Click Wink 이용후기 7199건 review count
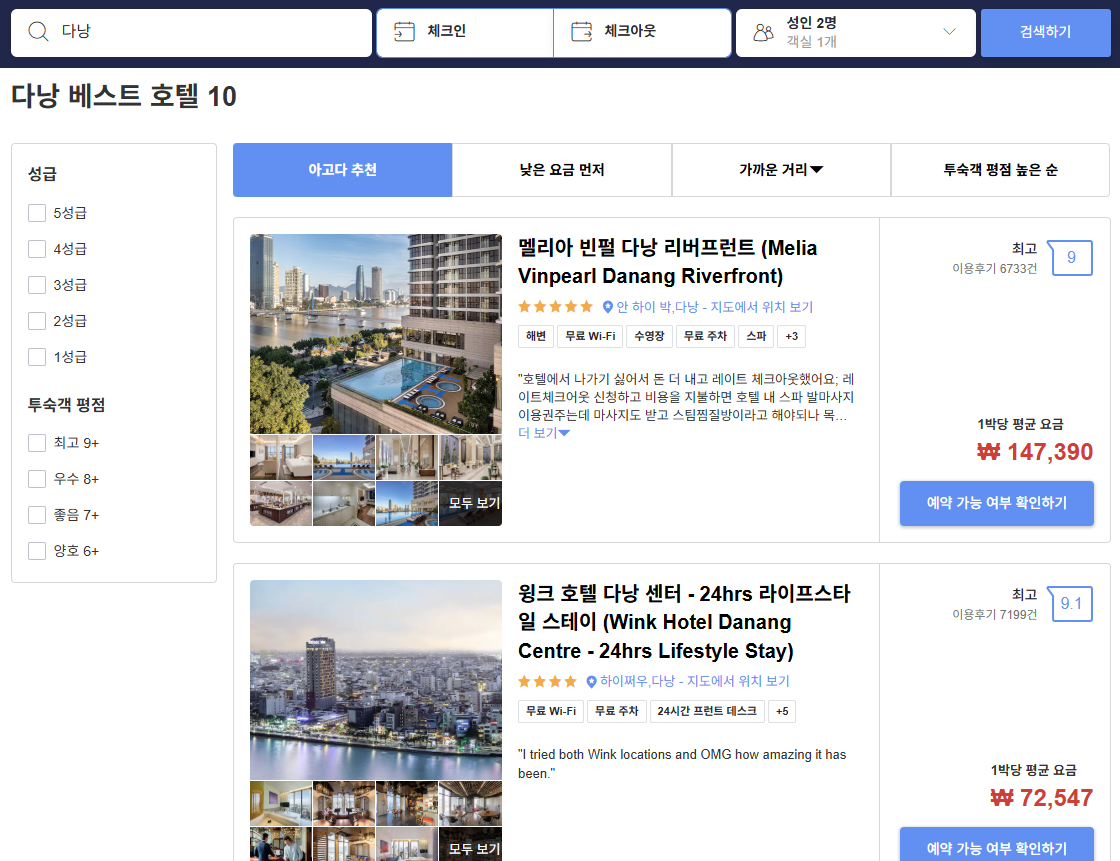The image size is (1120, 861). tap(994, 614)
